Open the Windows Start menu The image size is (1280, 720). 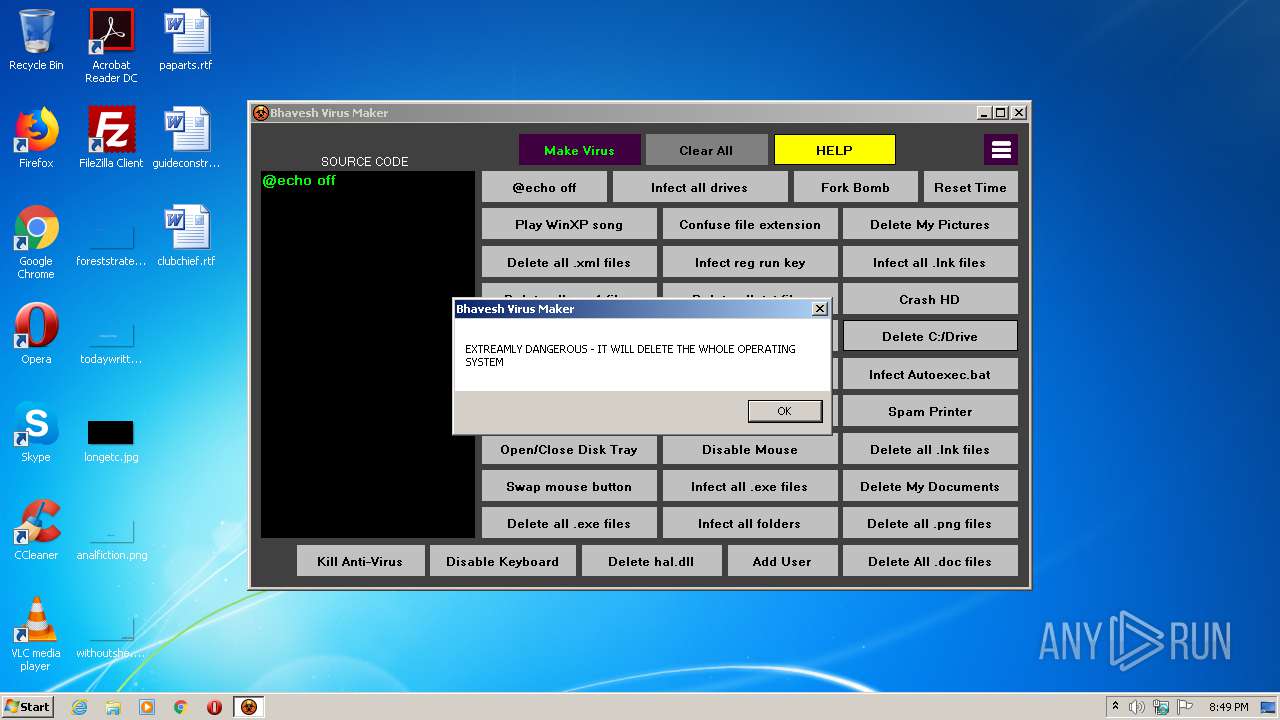tap(28, 706)
